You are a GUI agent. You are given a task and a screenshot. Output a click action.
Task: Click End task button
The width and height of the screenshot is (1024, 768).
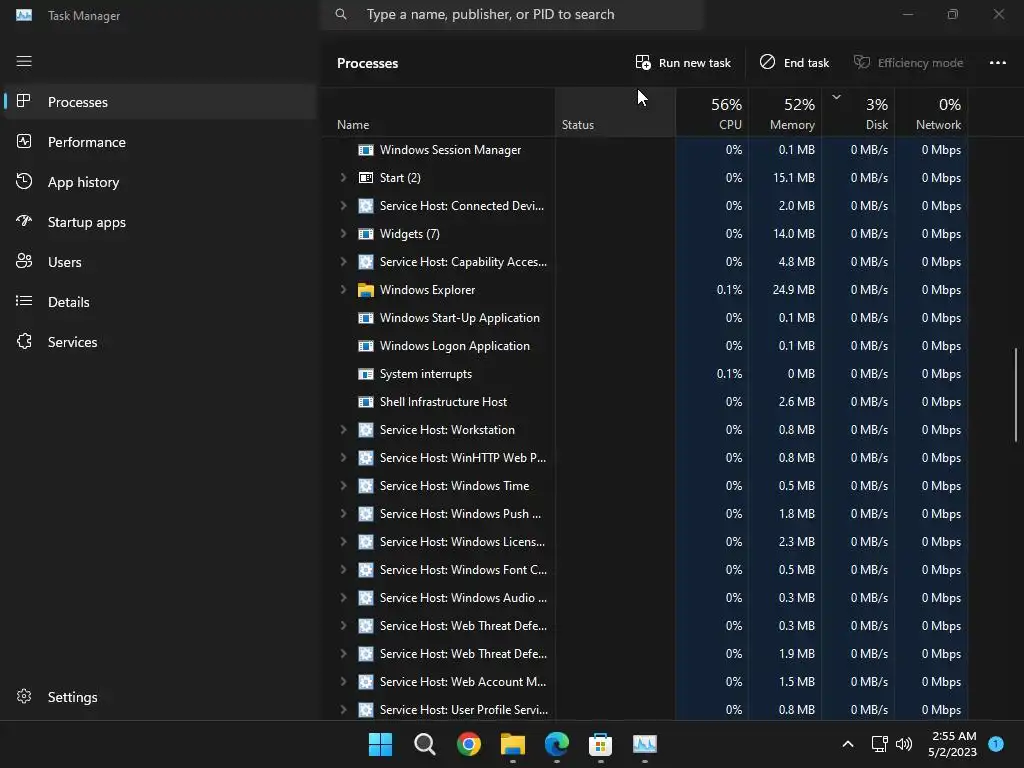pyautogui.click(x=794, y=63)
